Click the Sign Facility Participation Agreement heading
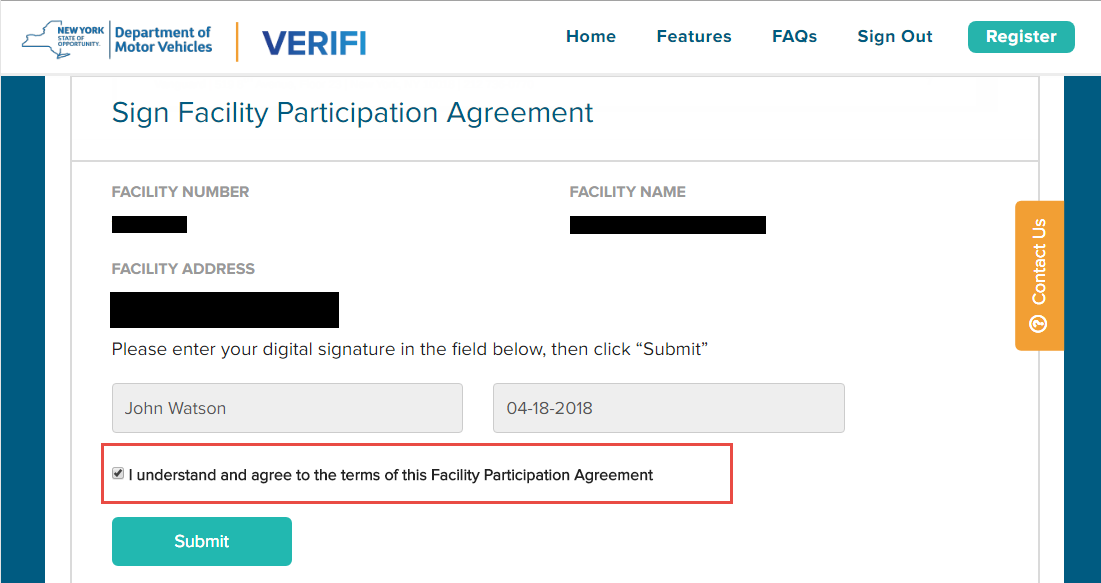The width and height of the screenshot is (1101, 583). (x=352, y=113)
